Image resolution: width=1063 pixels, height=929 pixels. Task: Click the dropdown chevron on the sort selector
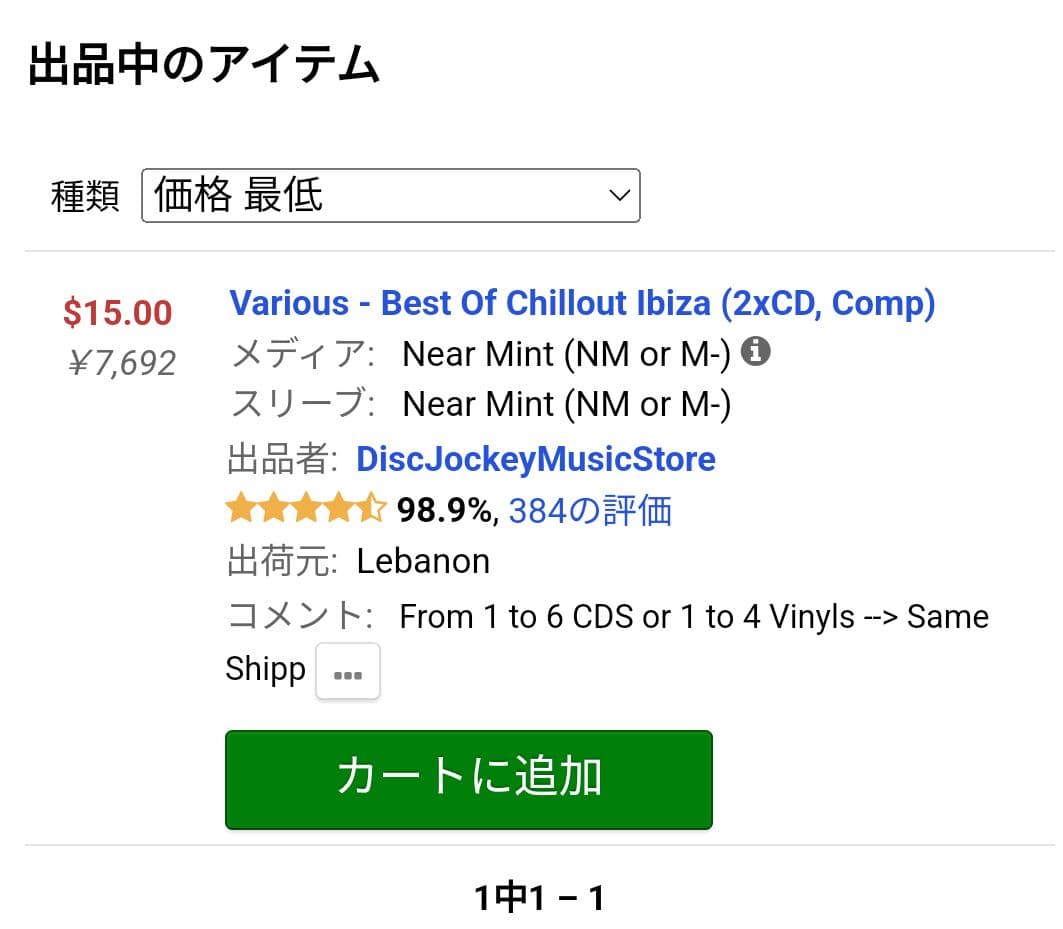point(618,196)
